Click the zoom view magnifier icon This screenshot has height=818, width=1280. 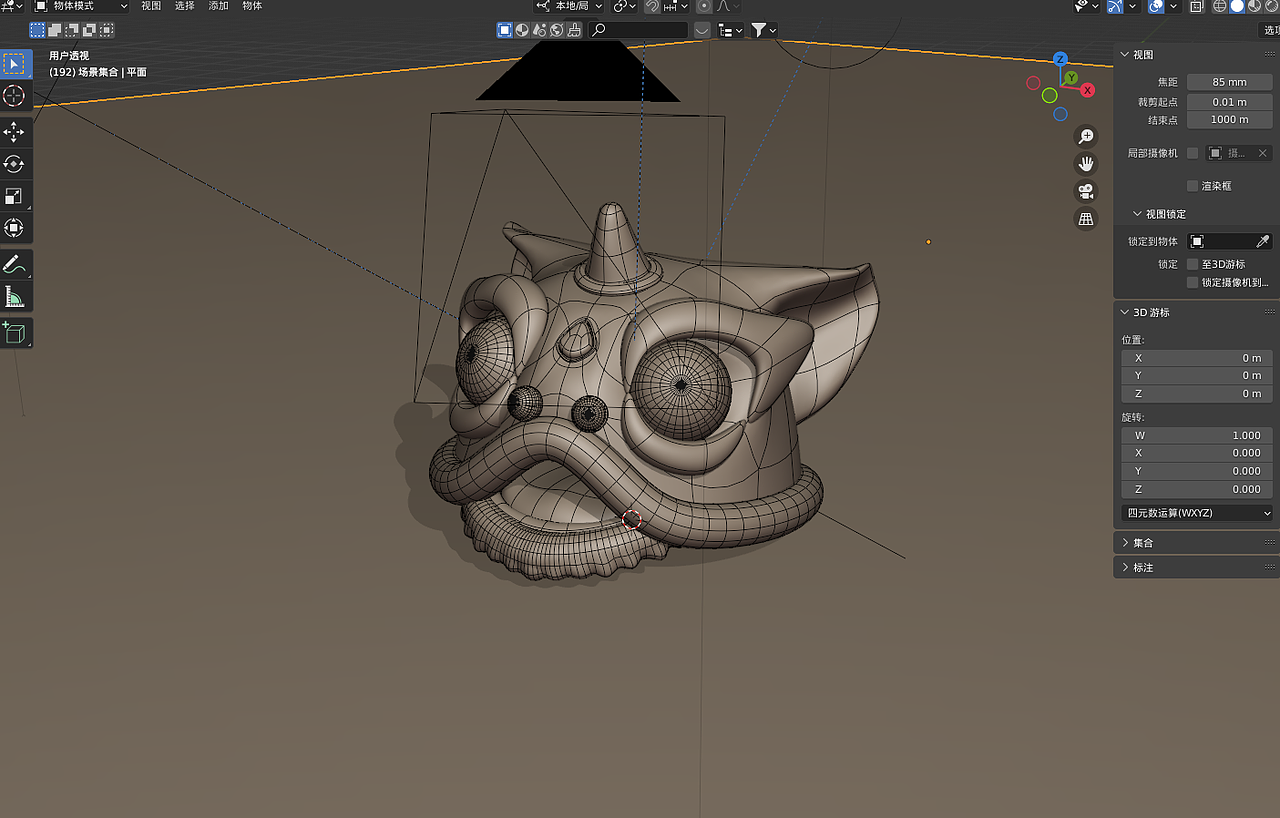(x=1086, y=136)
